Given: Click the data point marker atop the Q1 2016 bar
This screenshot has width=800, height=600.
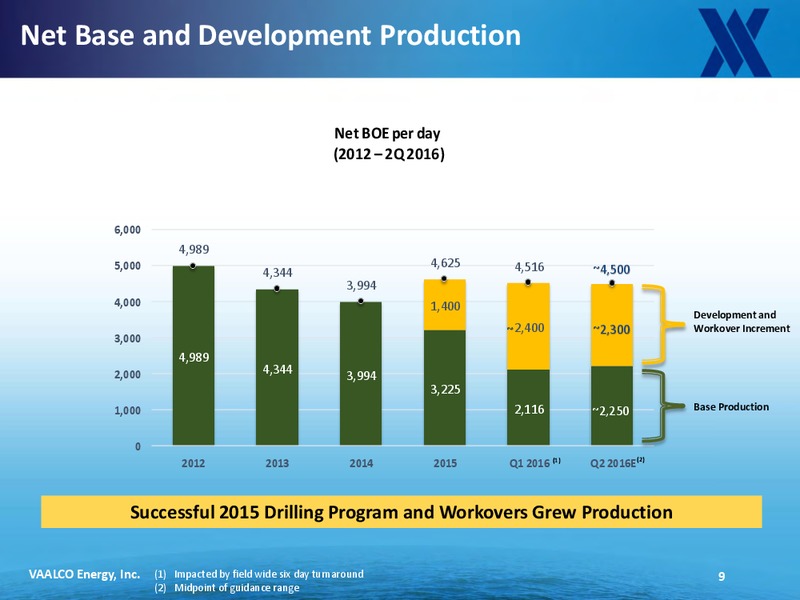Looking at the screenshot, I should click(x=528, y=283).
